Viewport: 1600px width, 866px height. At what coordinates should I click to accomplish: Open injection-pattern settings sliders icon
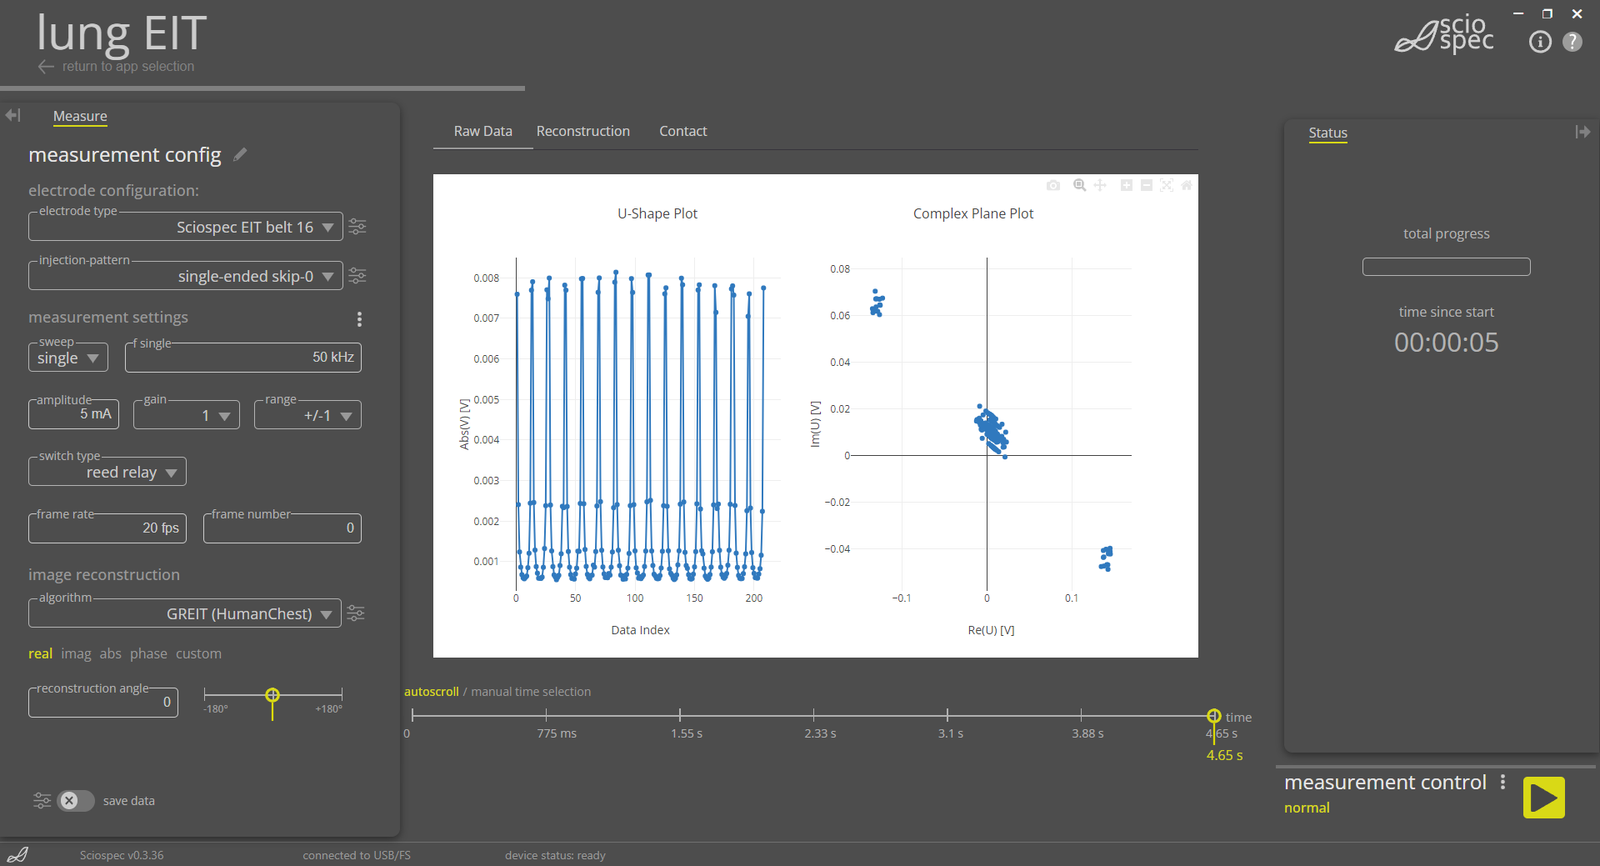[x=357, y=276]
